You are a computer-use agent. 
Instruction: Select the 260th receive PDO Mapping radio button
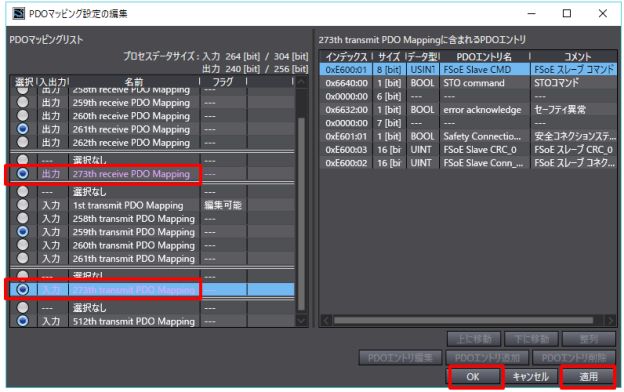coord(23,116)
